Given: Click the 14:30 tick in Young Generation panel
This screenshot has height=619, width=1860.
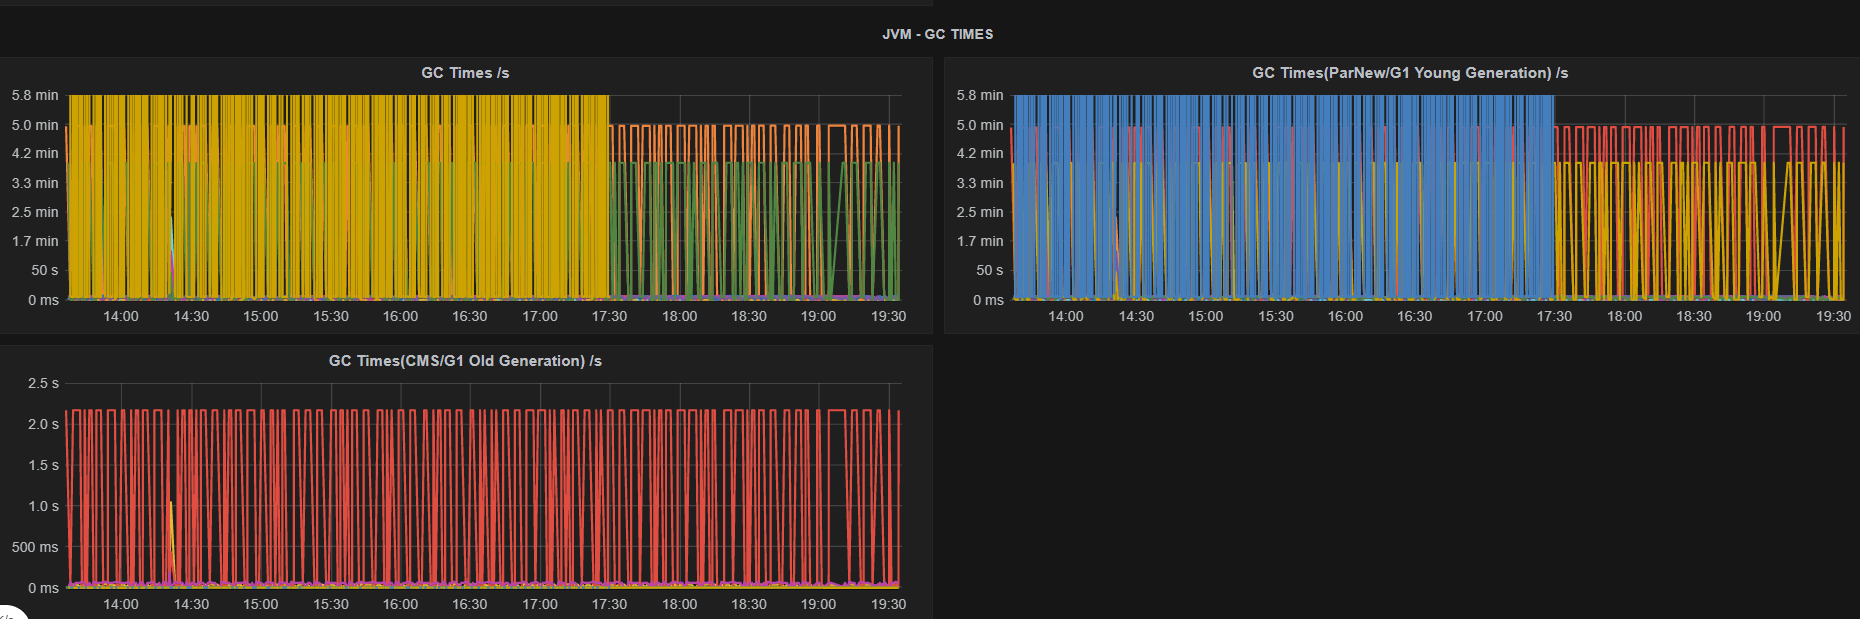Looking at the screenshot, I should tap(1136, 316).
